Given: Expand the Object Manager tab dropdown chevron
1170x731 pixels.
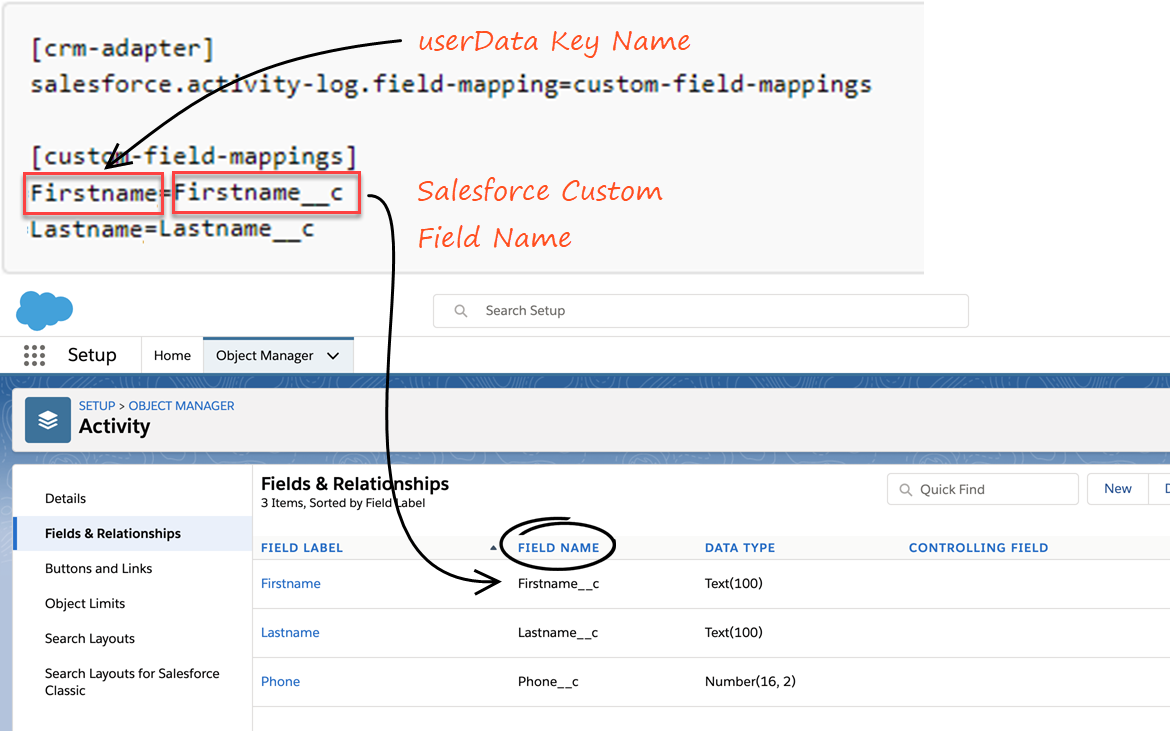Looking at the screenshot, I should coord(333,356).
